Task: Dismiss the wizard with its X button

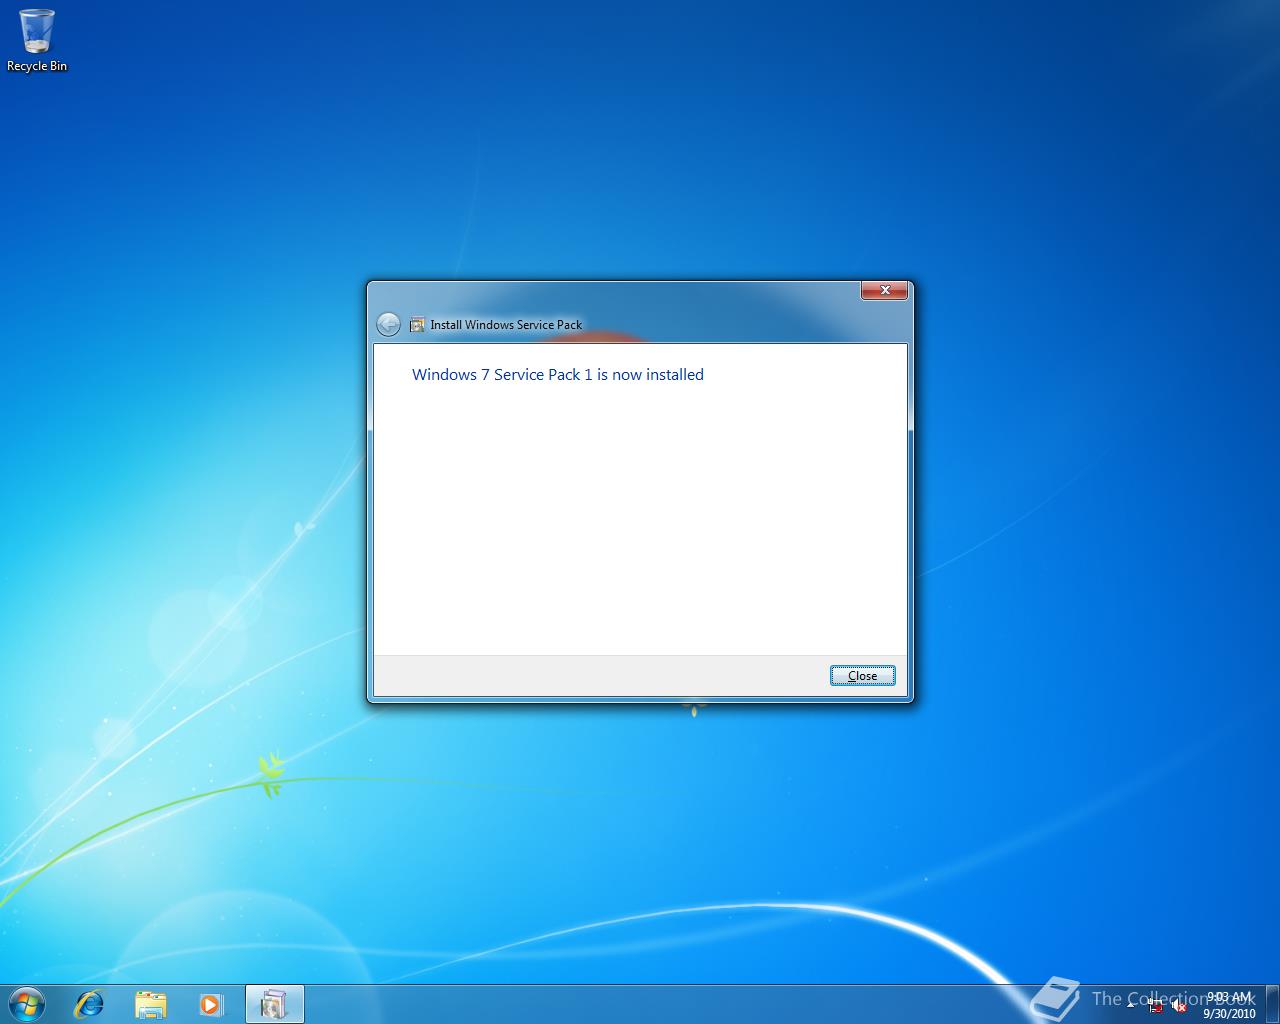Action: coord(884,290)
